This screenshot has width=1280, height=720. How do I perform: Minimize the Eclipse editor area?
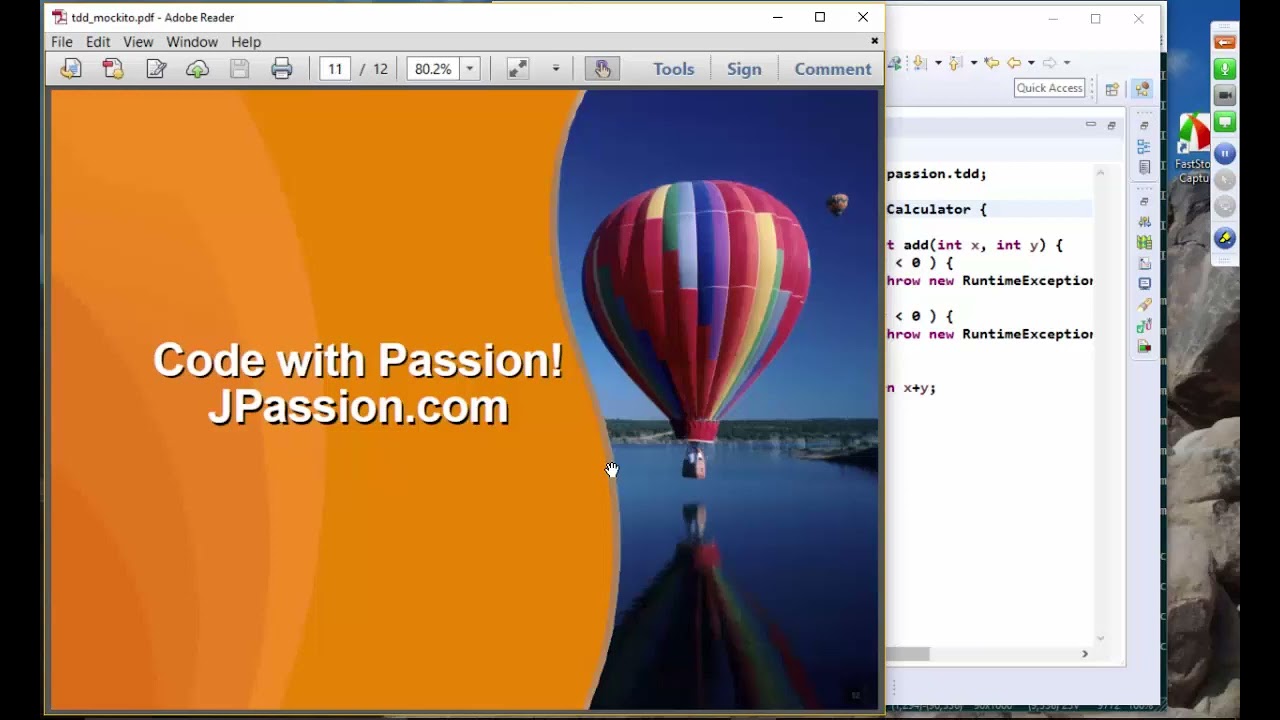point(1090,124)
